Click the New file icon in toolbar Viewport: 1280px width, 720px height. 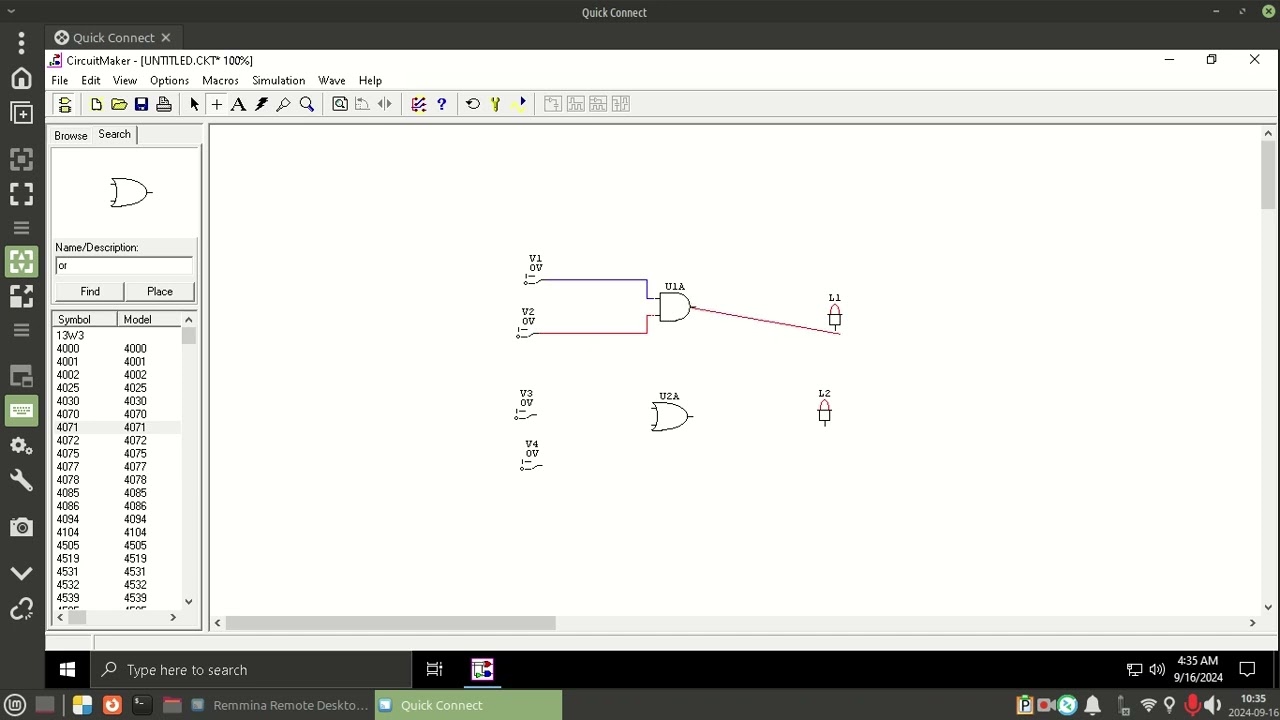[96, 104]
